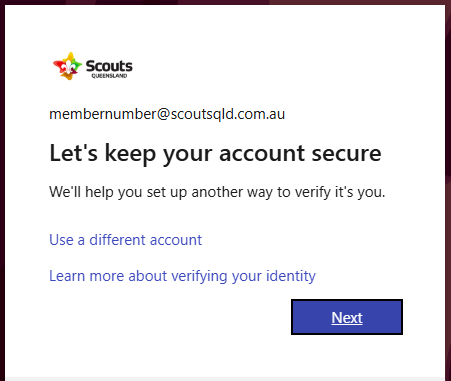Click the word different in the account link

click(x=117, y=240)
